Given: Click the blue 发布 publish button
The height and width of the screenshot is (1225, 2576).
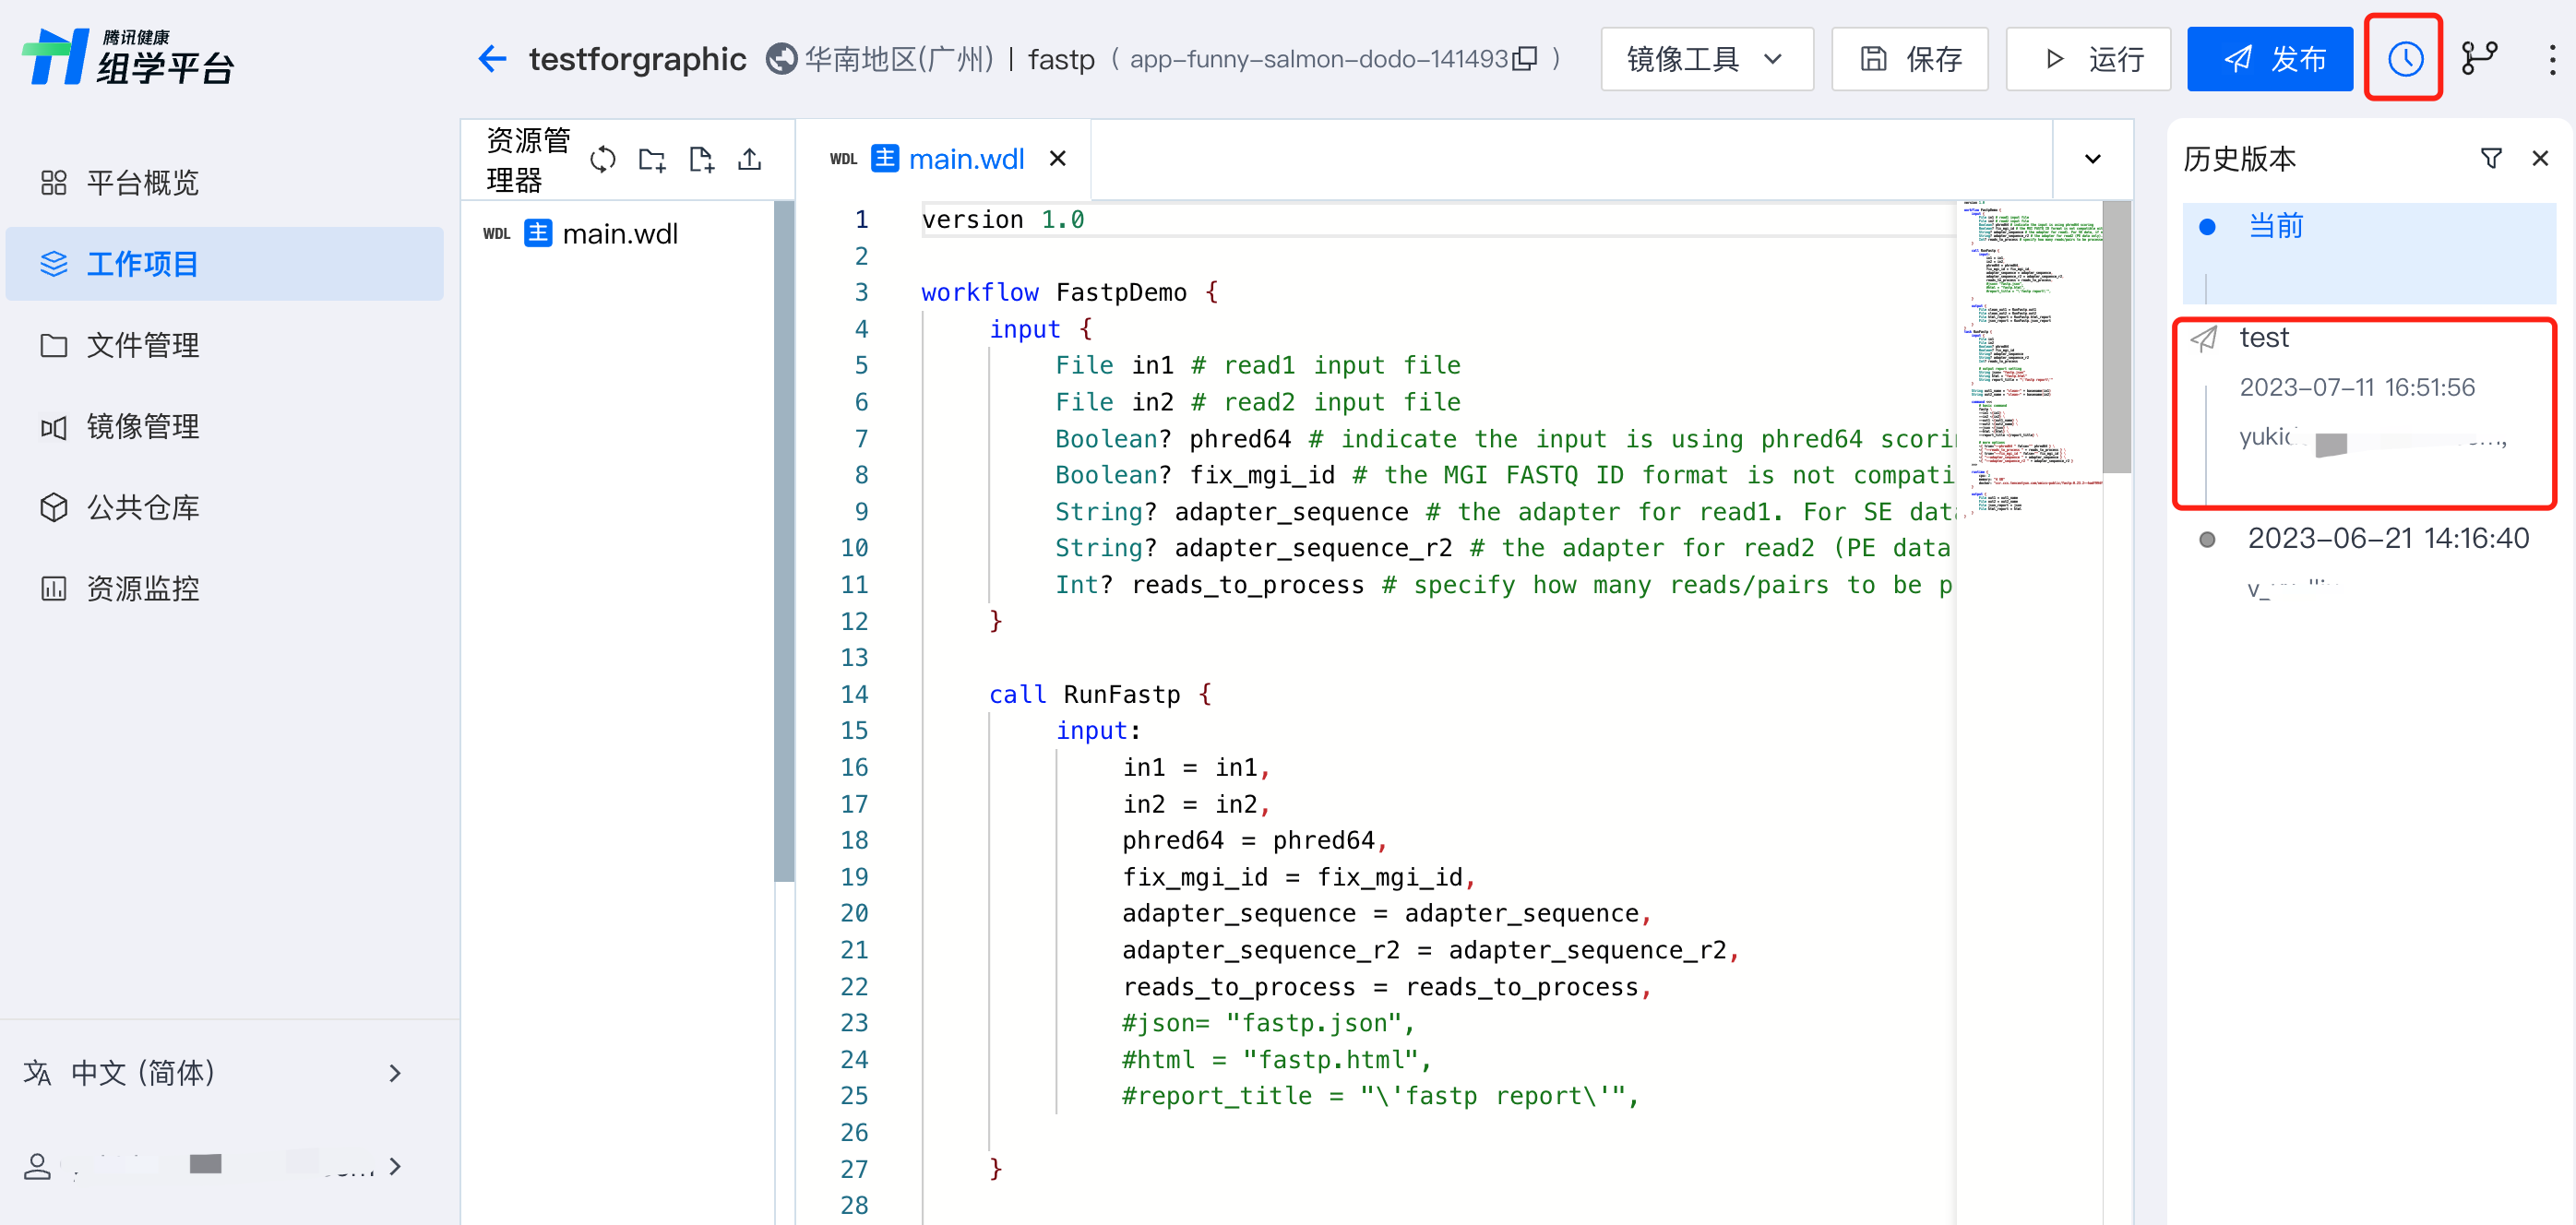Looking at the screenshot, I should [x=2269, y=59].
